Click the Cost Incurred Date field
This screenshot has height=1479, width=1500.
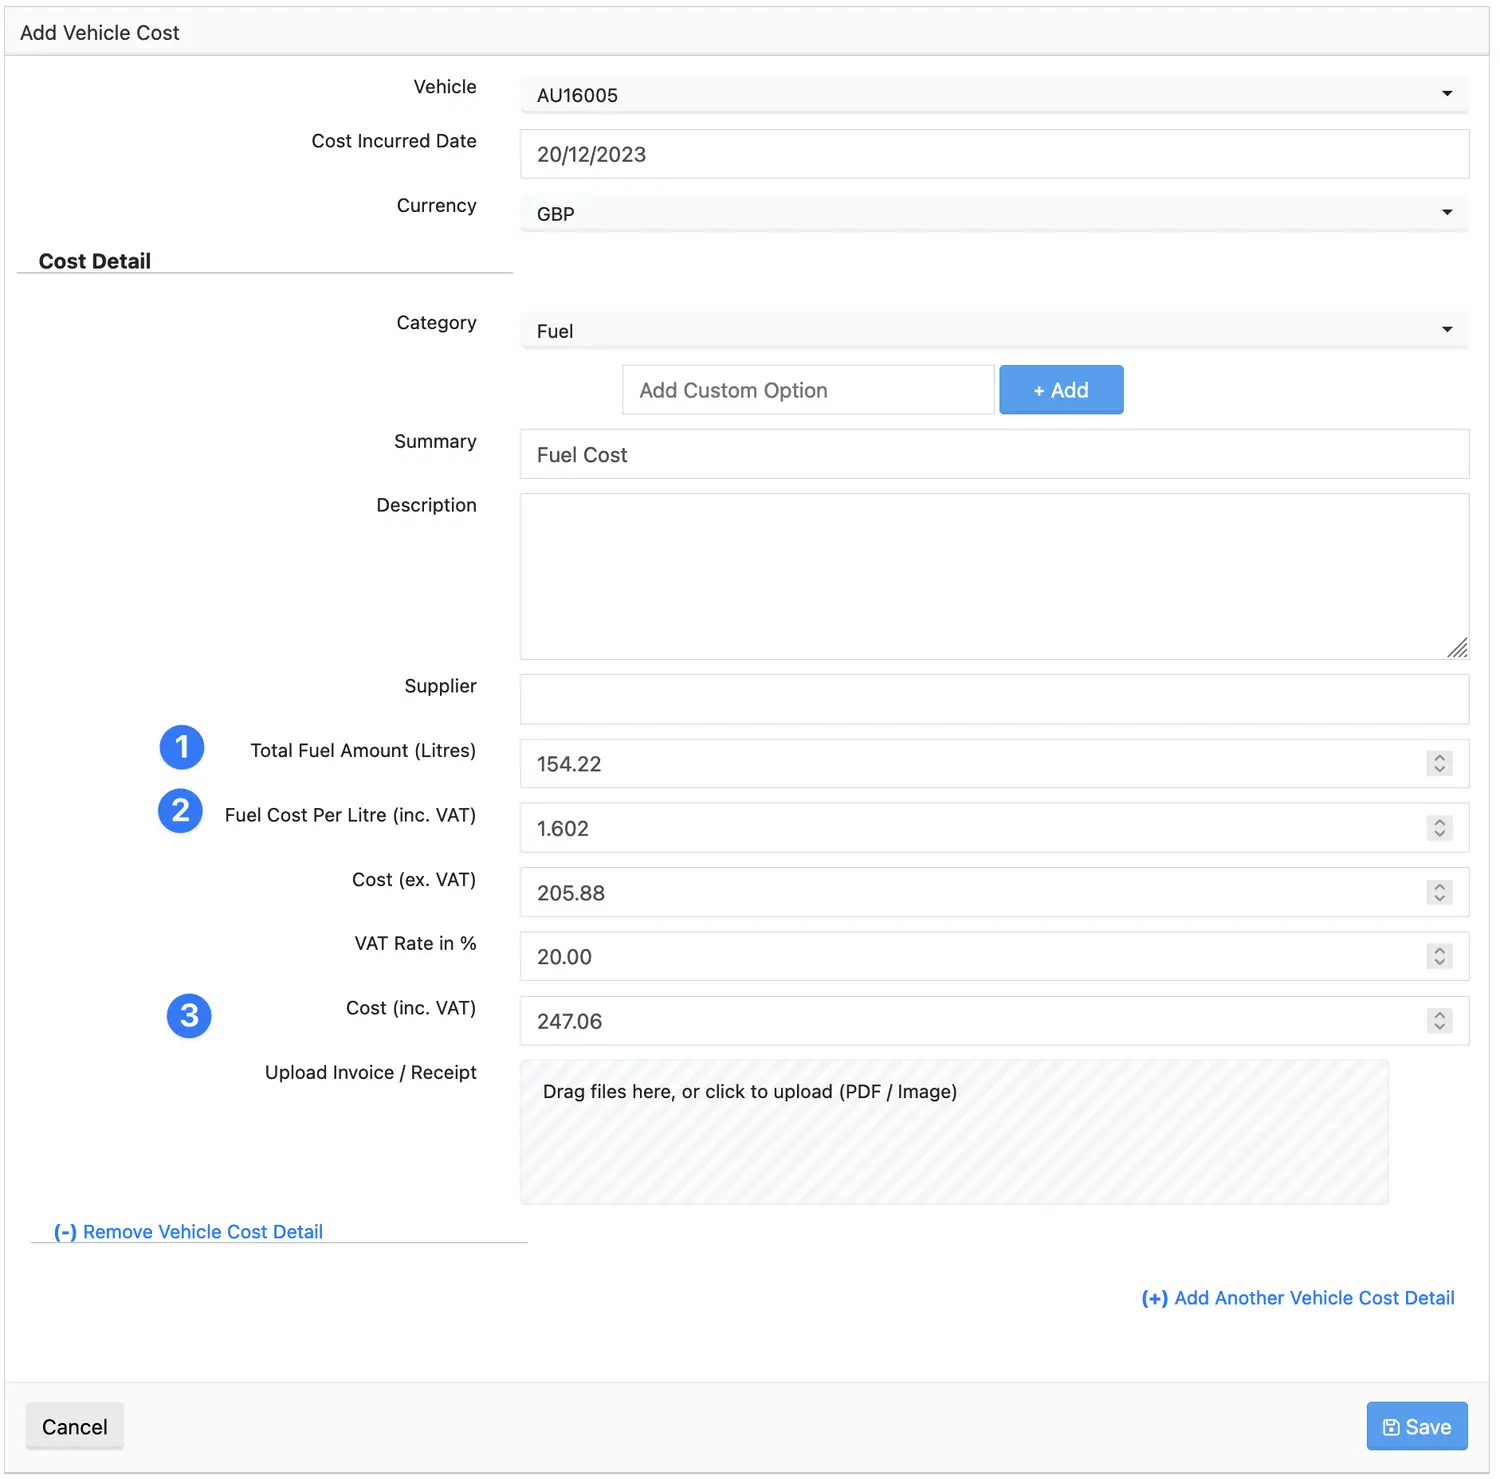993,154
